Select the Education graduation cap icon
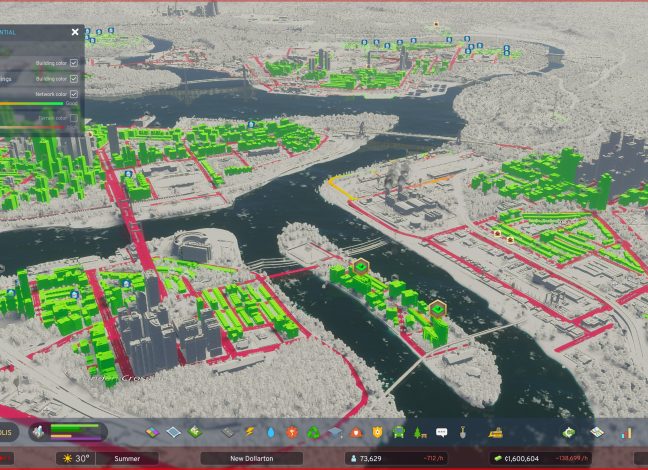Viewport: 648px width, 470px height. pyautogui.click(x=335, y=432)
